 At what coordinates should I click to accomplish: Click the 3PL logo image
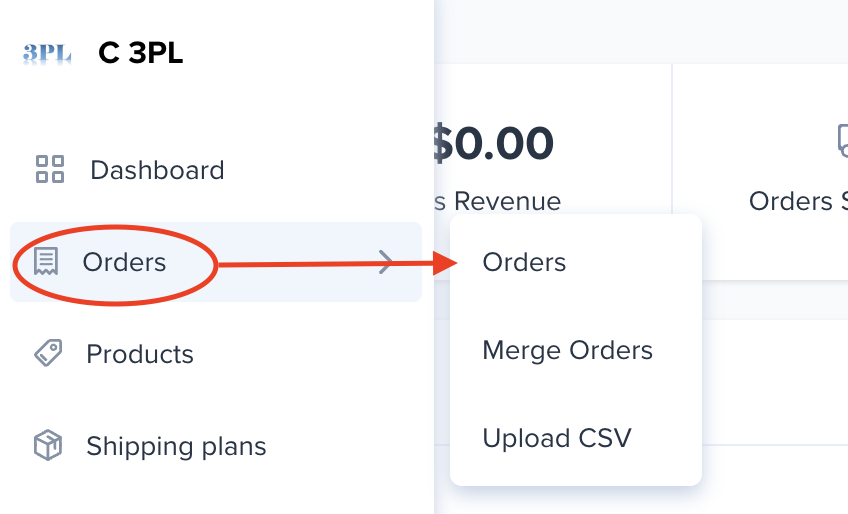click(x=47, y=54)
